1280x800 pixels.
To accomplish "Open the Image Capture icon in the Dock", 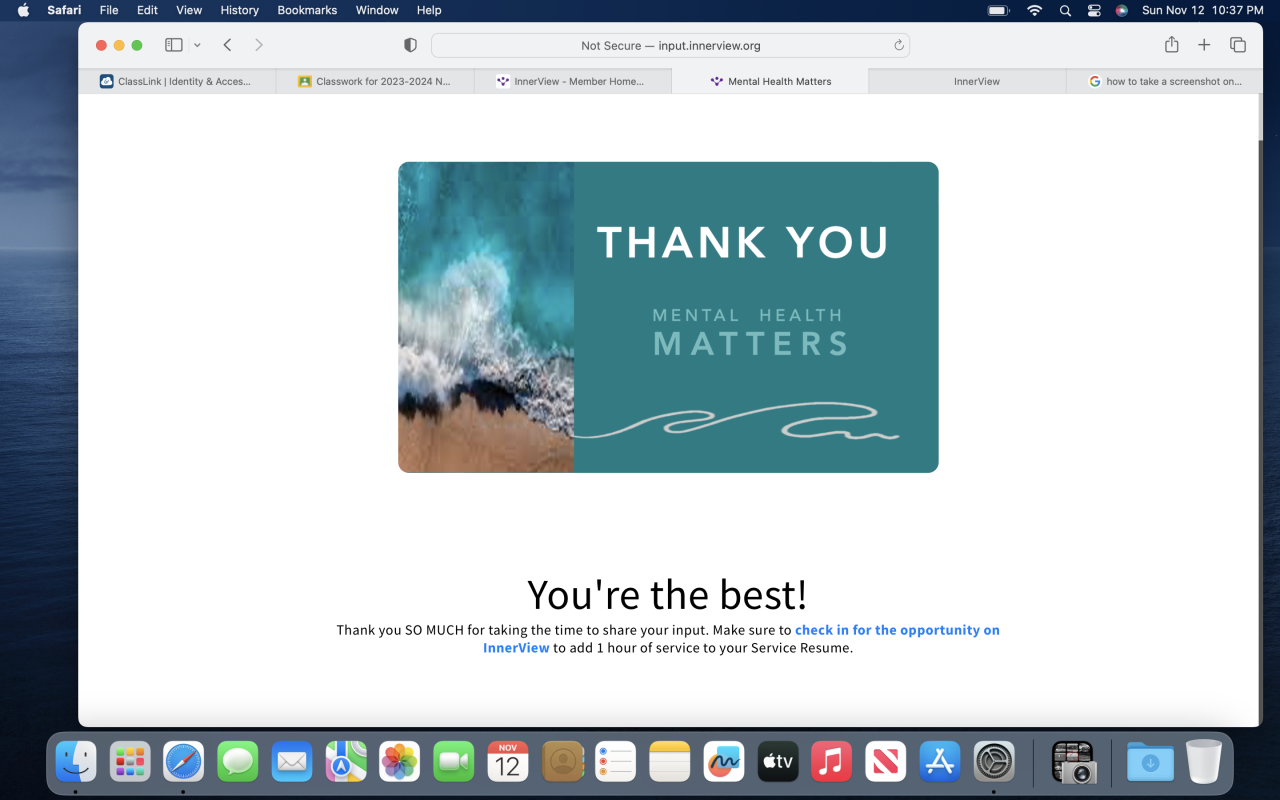I will 1074,762.
